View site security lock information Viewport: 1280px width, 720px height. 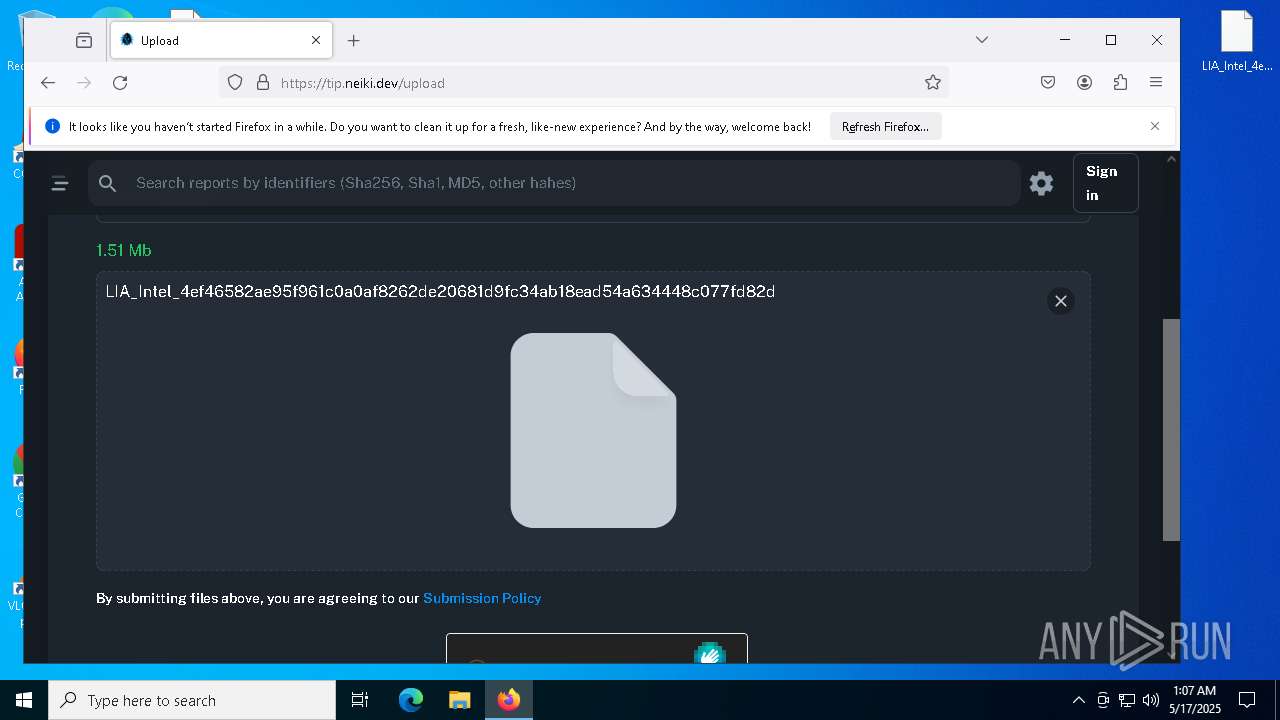263,83
